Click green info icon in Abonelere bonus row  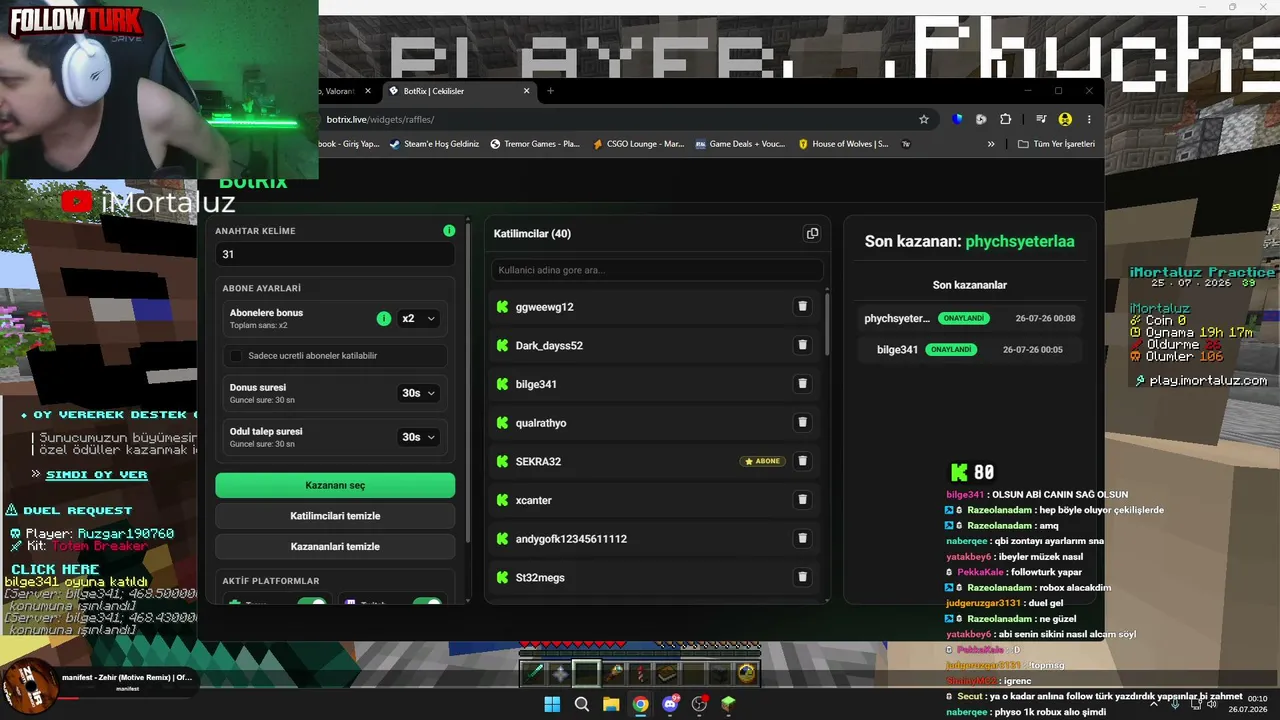pyautogui.click(x=384, y=318)
